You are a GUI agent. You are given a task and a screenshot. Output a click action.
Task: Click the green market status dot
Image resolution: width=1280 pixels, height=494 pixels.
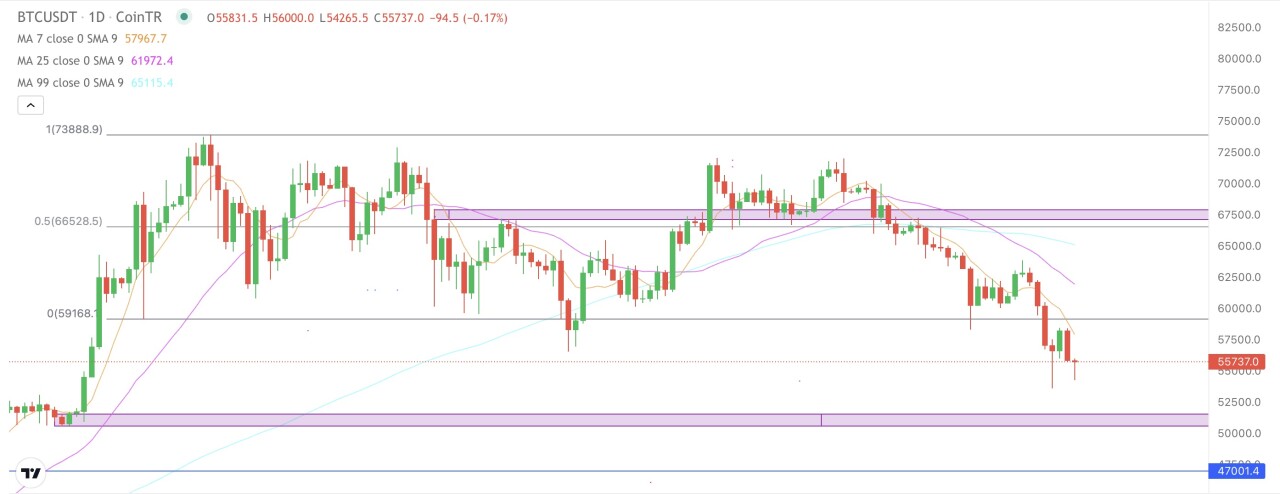(183, 17)
